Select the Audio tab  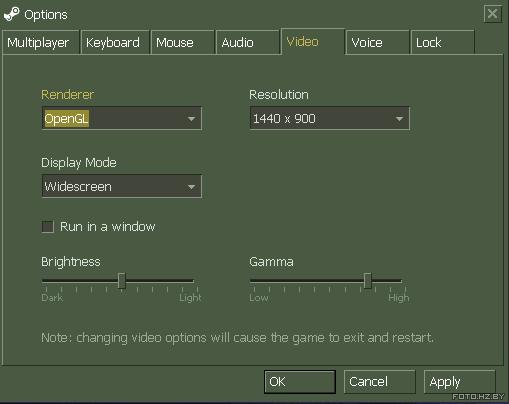point(247,42)
